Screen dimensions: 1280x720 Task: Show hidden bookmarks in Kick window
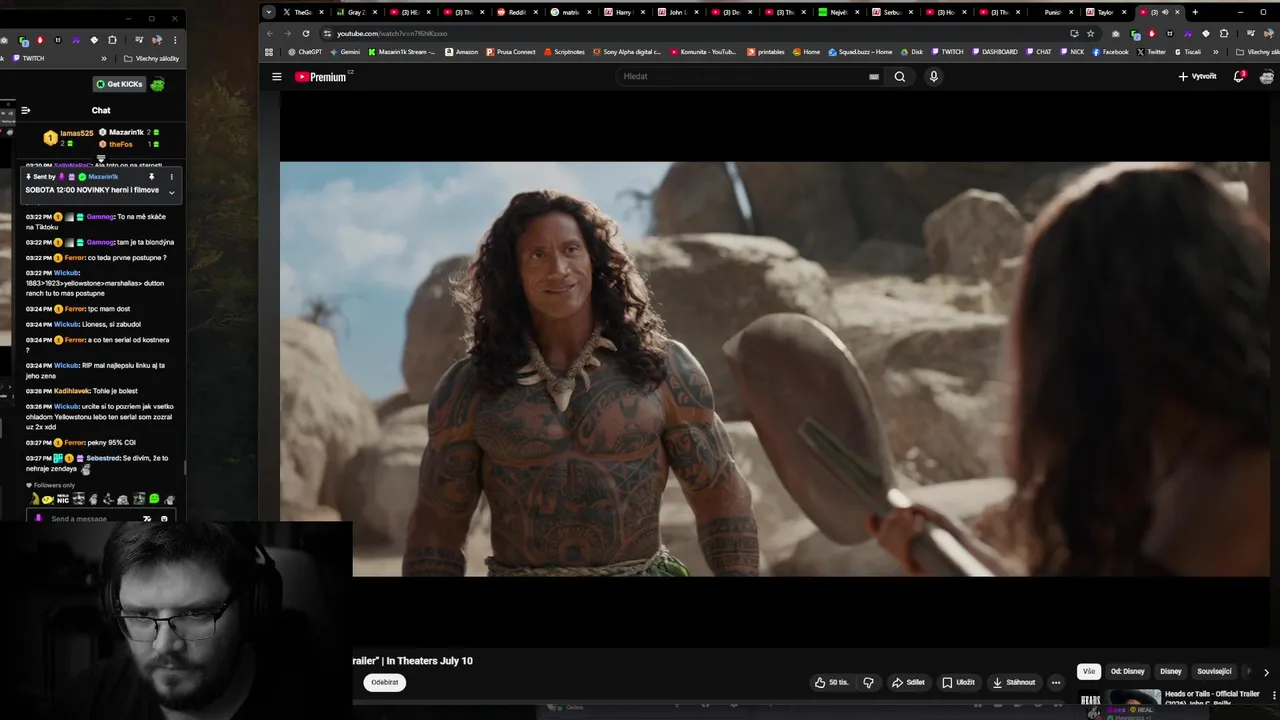(x=104, y=58)
